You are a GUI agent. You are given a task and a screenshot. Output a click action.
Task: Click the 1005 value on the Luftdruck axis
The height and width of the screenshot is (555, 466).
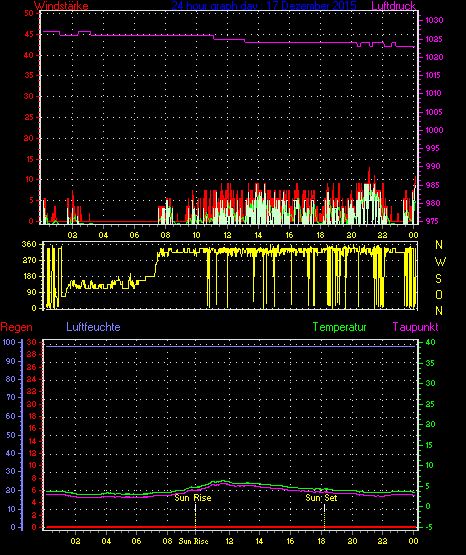point(434,113)
